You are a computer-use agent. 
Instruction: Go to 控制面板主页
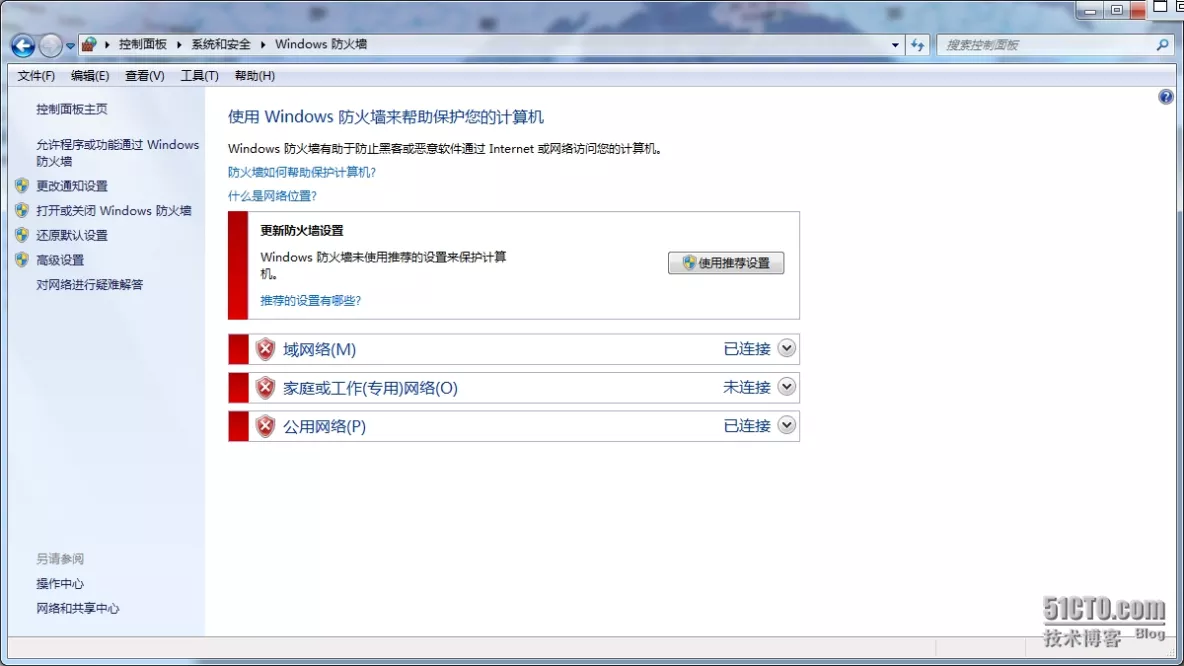[x=72, y=109]
